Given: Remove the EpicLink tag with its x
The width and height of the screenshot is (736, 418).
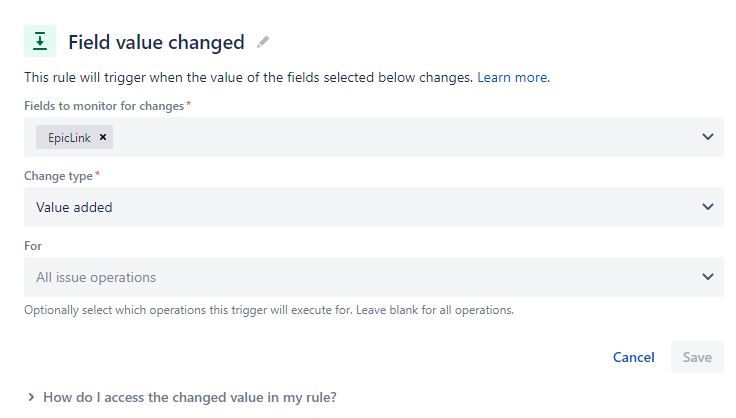Looking at the screenshot, I should [103, 137].
